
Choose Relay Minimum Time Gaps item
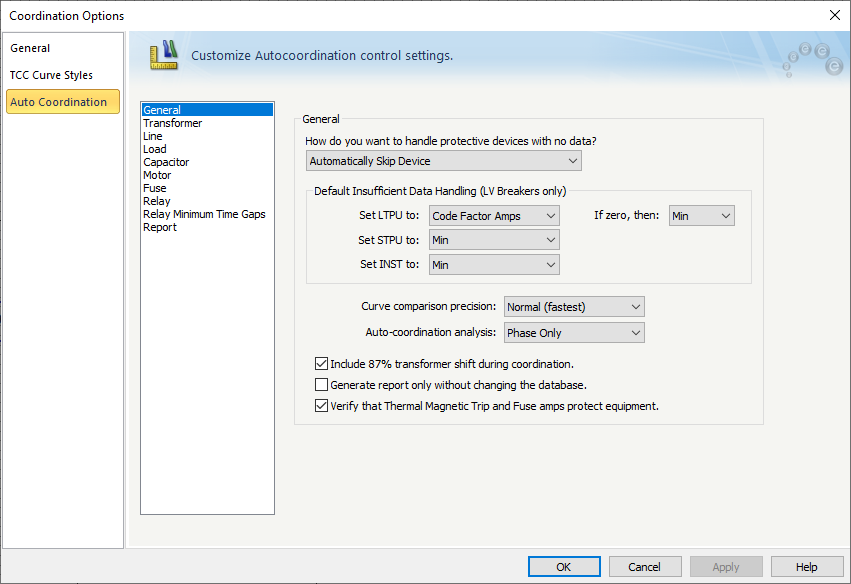coord(204,214)
